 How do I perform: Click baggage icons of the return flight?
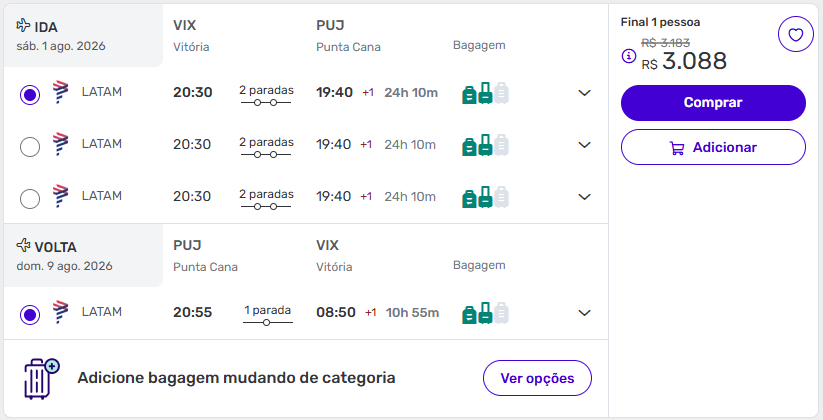click(x=485, y=313)
